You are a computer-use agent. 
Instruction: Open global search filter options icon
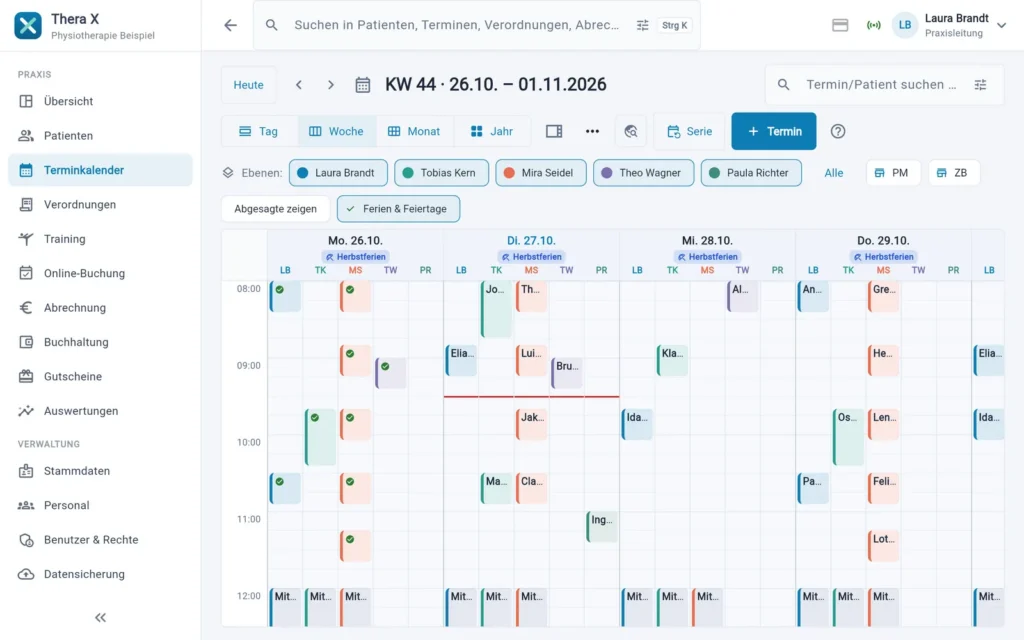click(x=643, y=25)
